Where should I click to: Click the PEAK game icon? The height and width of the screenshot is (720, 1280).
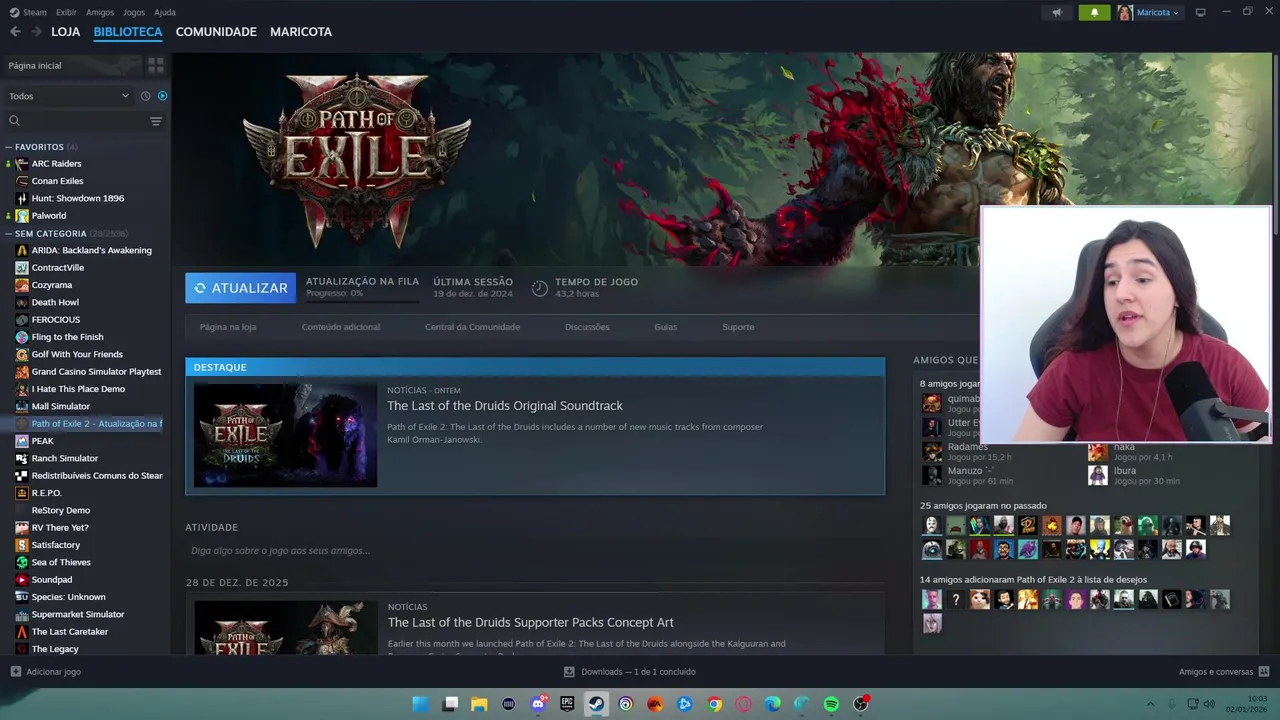pyautogui.click(x=22, y=441)
